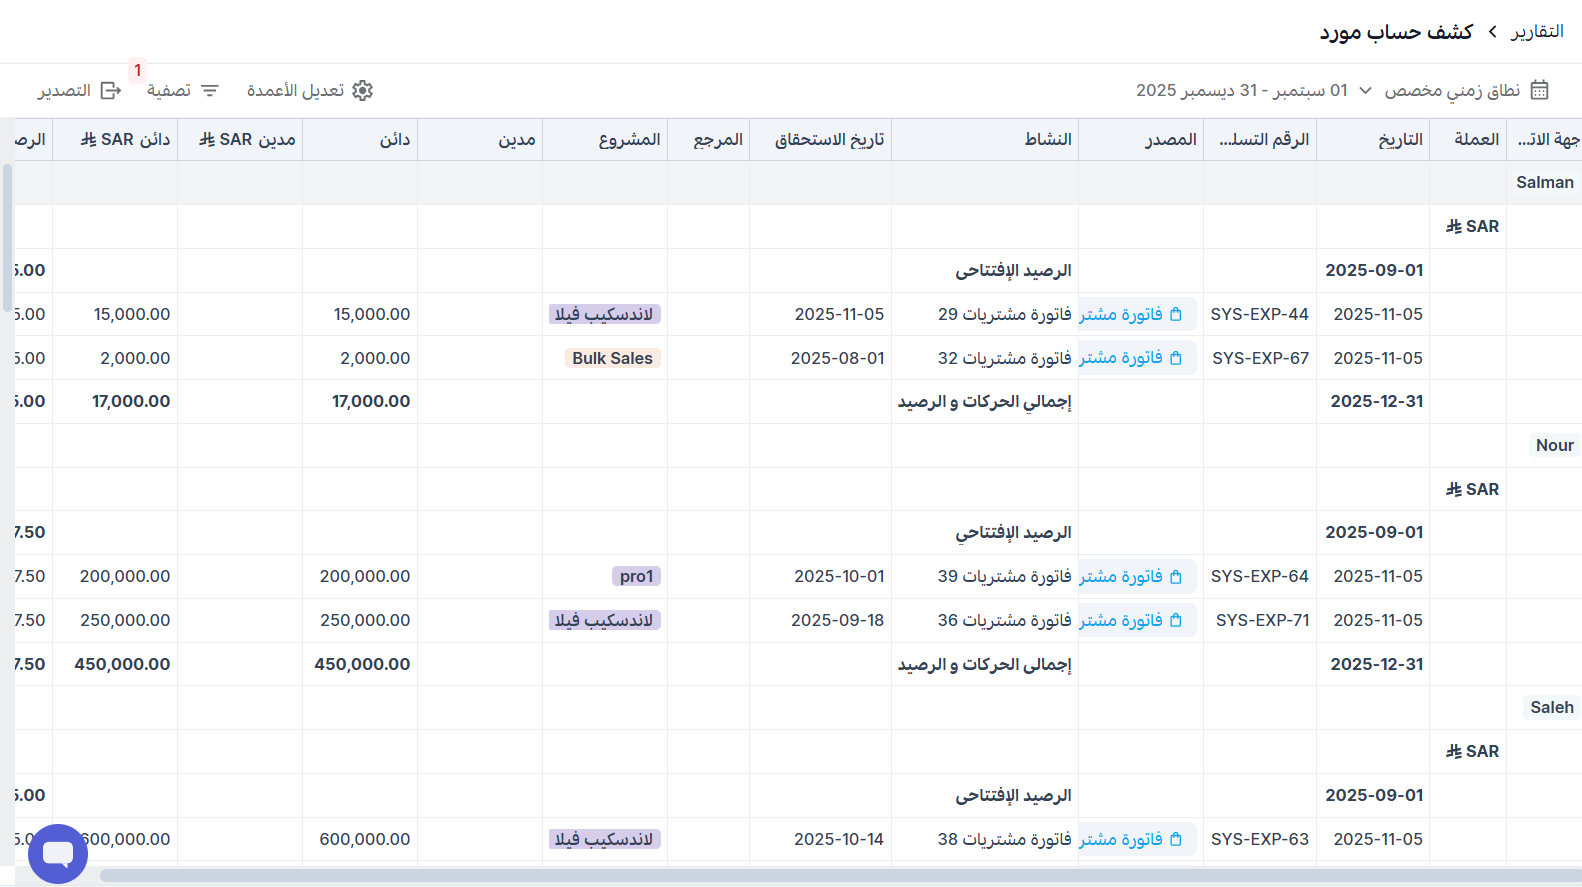Image resolution: width=1582 pixels, height=887 pixels.
Task: Click the لاندسكيب فيلا project tag in SYS-EXP-44 row
Action: point(604,314)
